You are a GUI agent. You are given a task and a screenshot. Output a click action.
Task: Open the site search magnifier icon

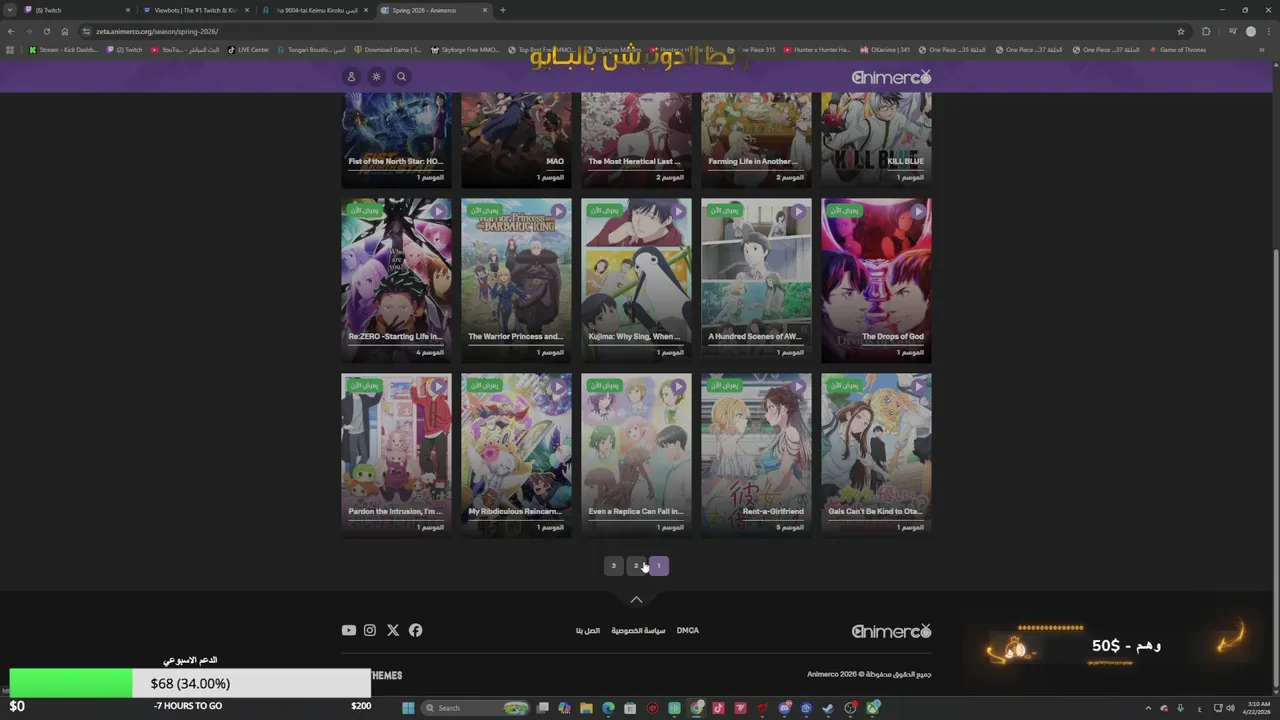(x=401, y=76)
